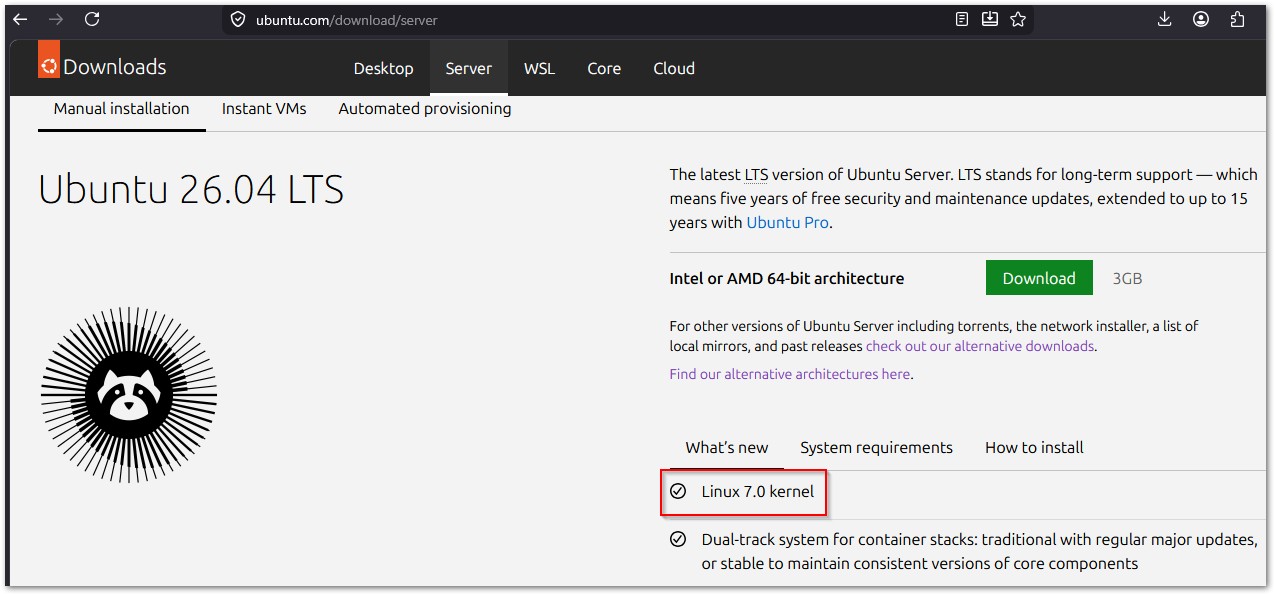The height and width of the screenshot is (595, 1275).
Task: Open the account profile icon
Action: coord(1201,19)
